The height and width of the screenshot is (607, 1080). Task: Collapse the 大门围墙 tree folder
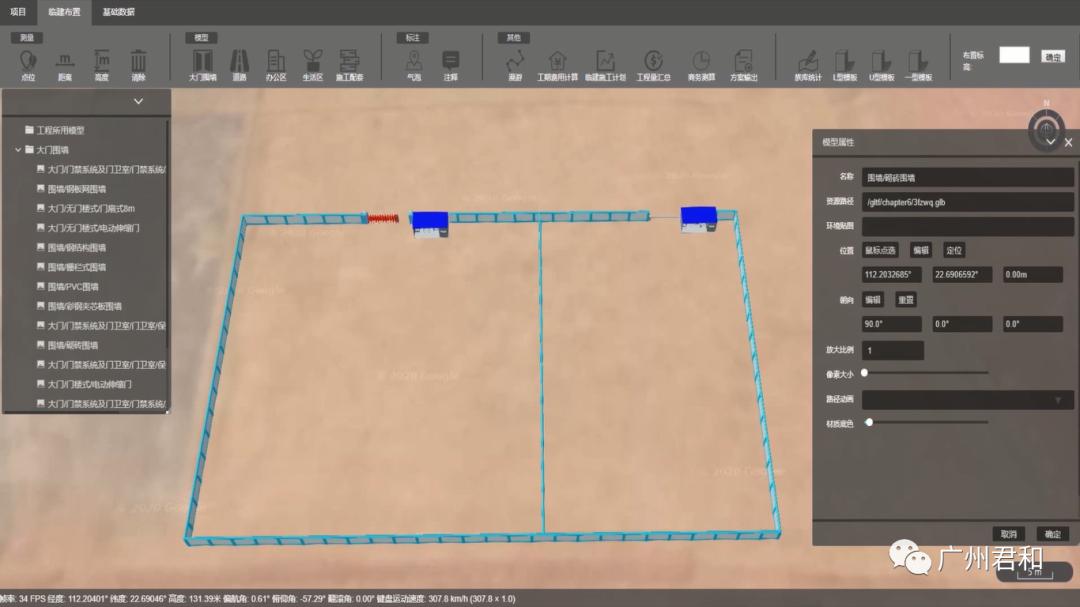pos(18,150)
